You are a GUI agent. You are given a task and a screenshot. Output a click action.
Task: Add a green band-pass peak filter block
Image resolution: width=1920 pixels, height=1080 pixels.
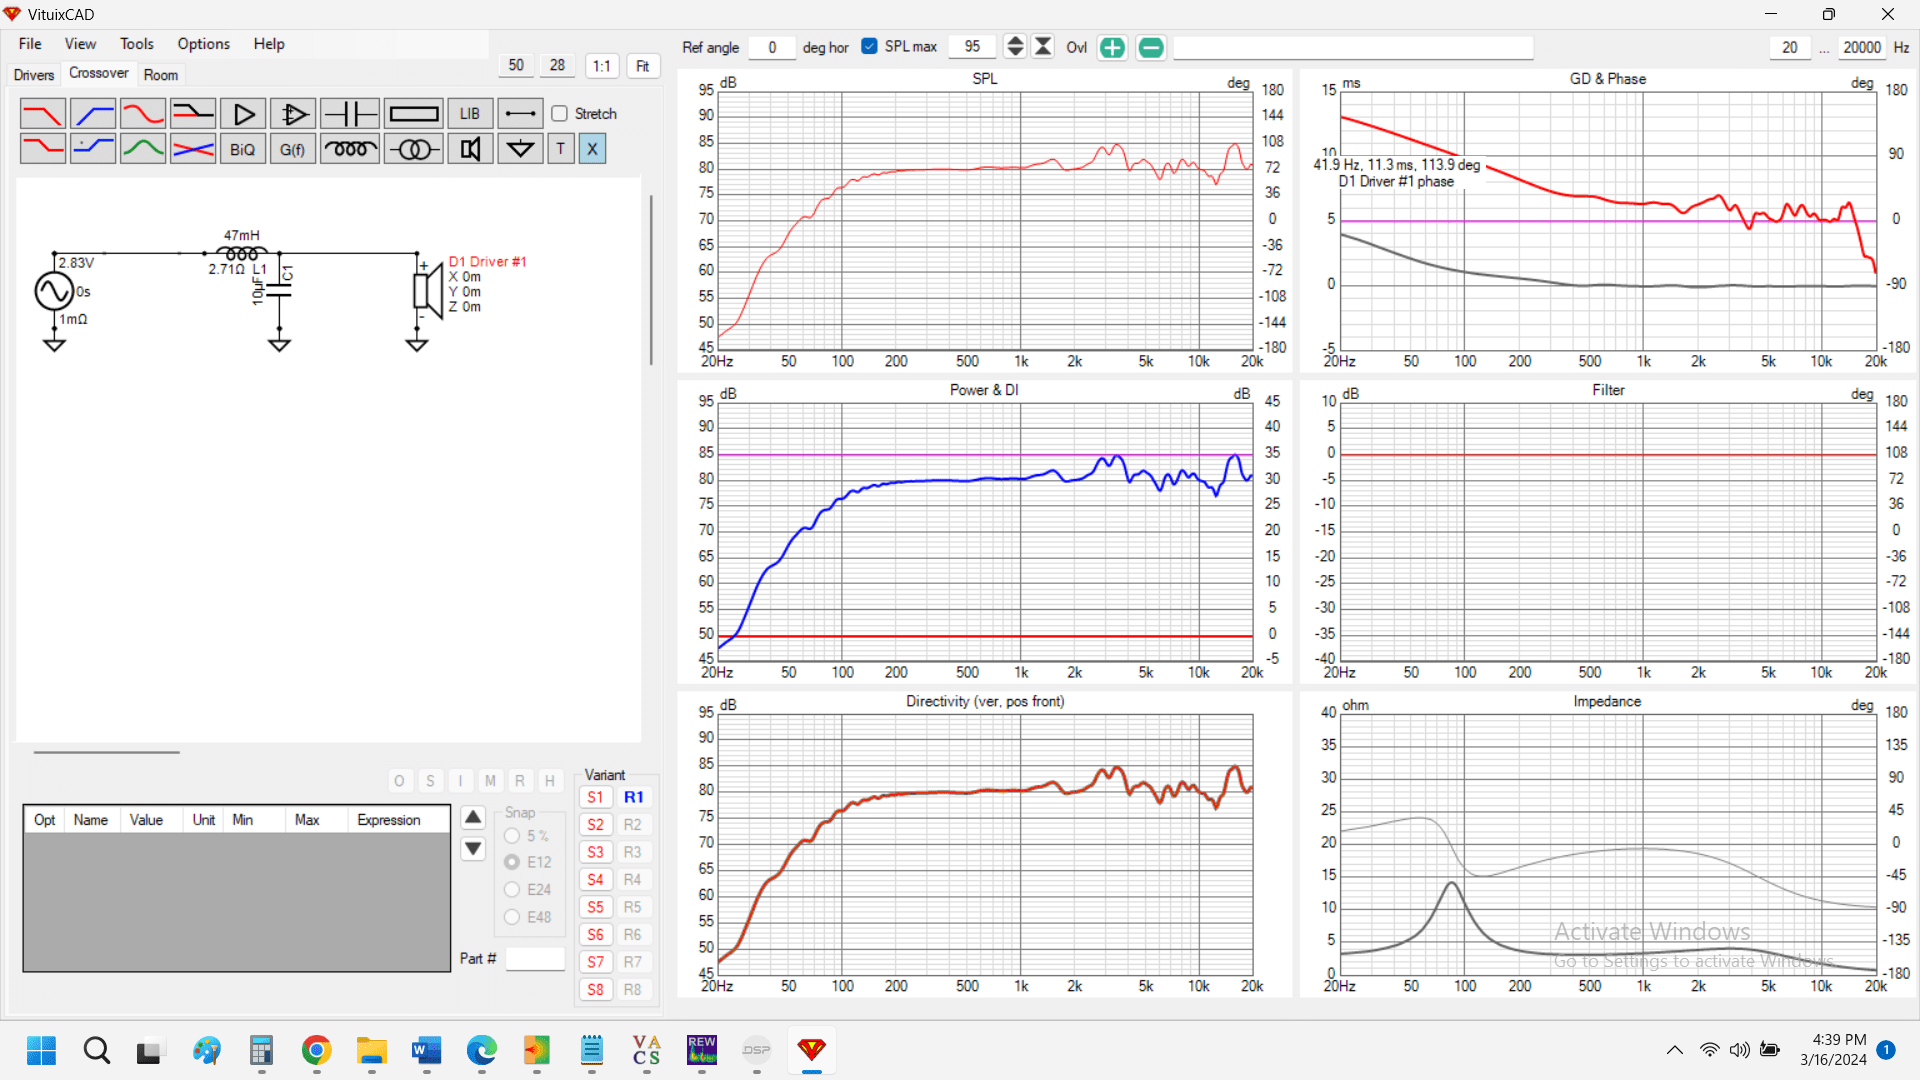(x=143, y=149)
